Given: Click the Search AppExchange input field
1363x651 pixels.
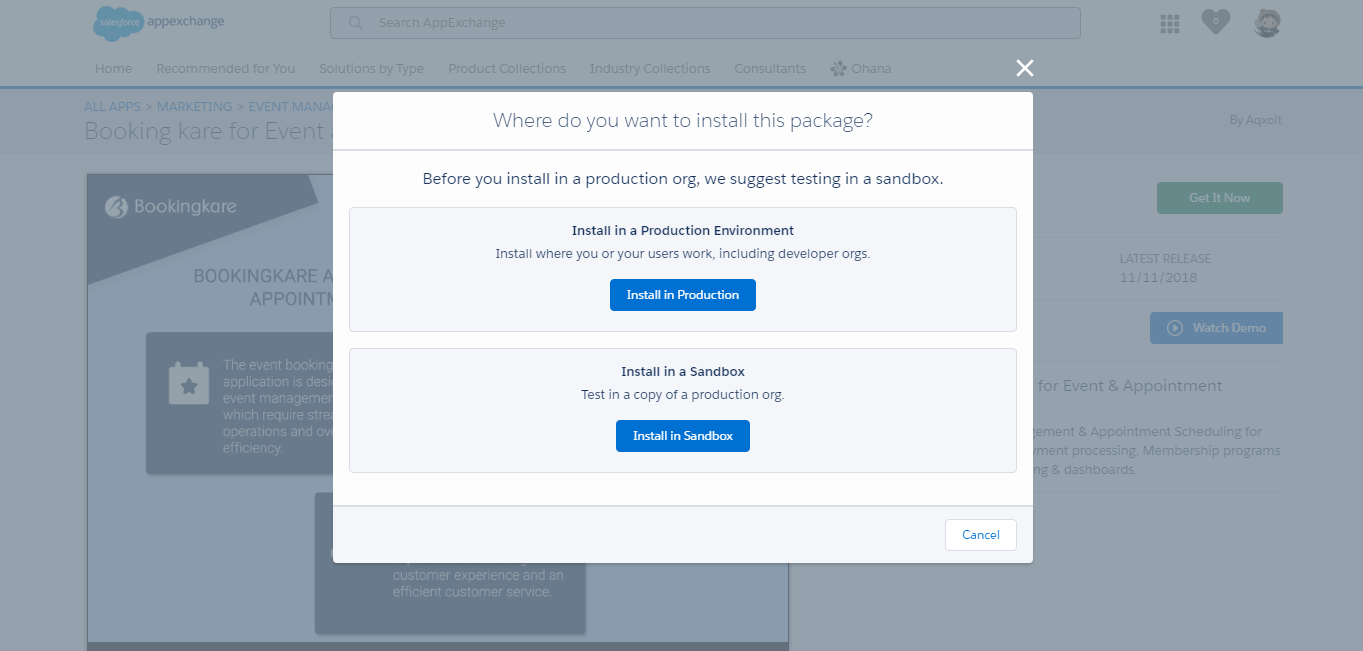Looking at the screenshot, I should tap(700, 22).
